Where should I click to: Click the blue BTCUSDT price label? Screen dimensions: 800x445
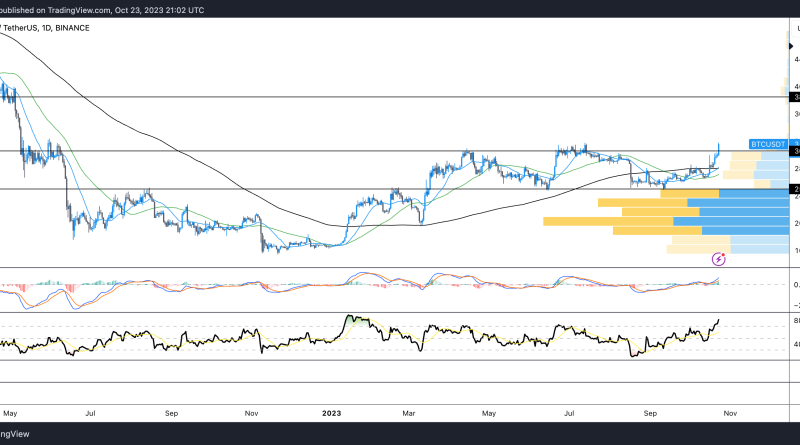click(768, 144)
